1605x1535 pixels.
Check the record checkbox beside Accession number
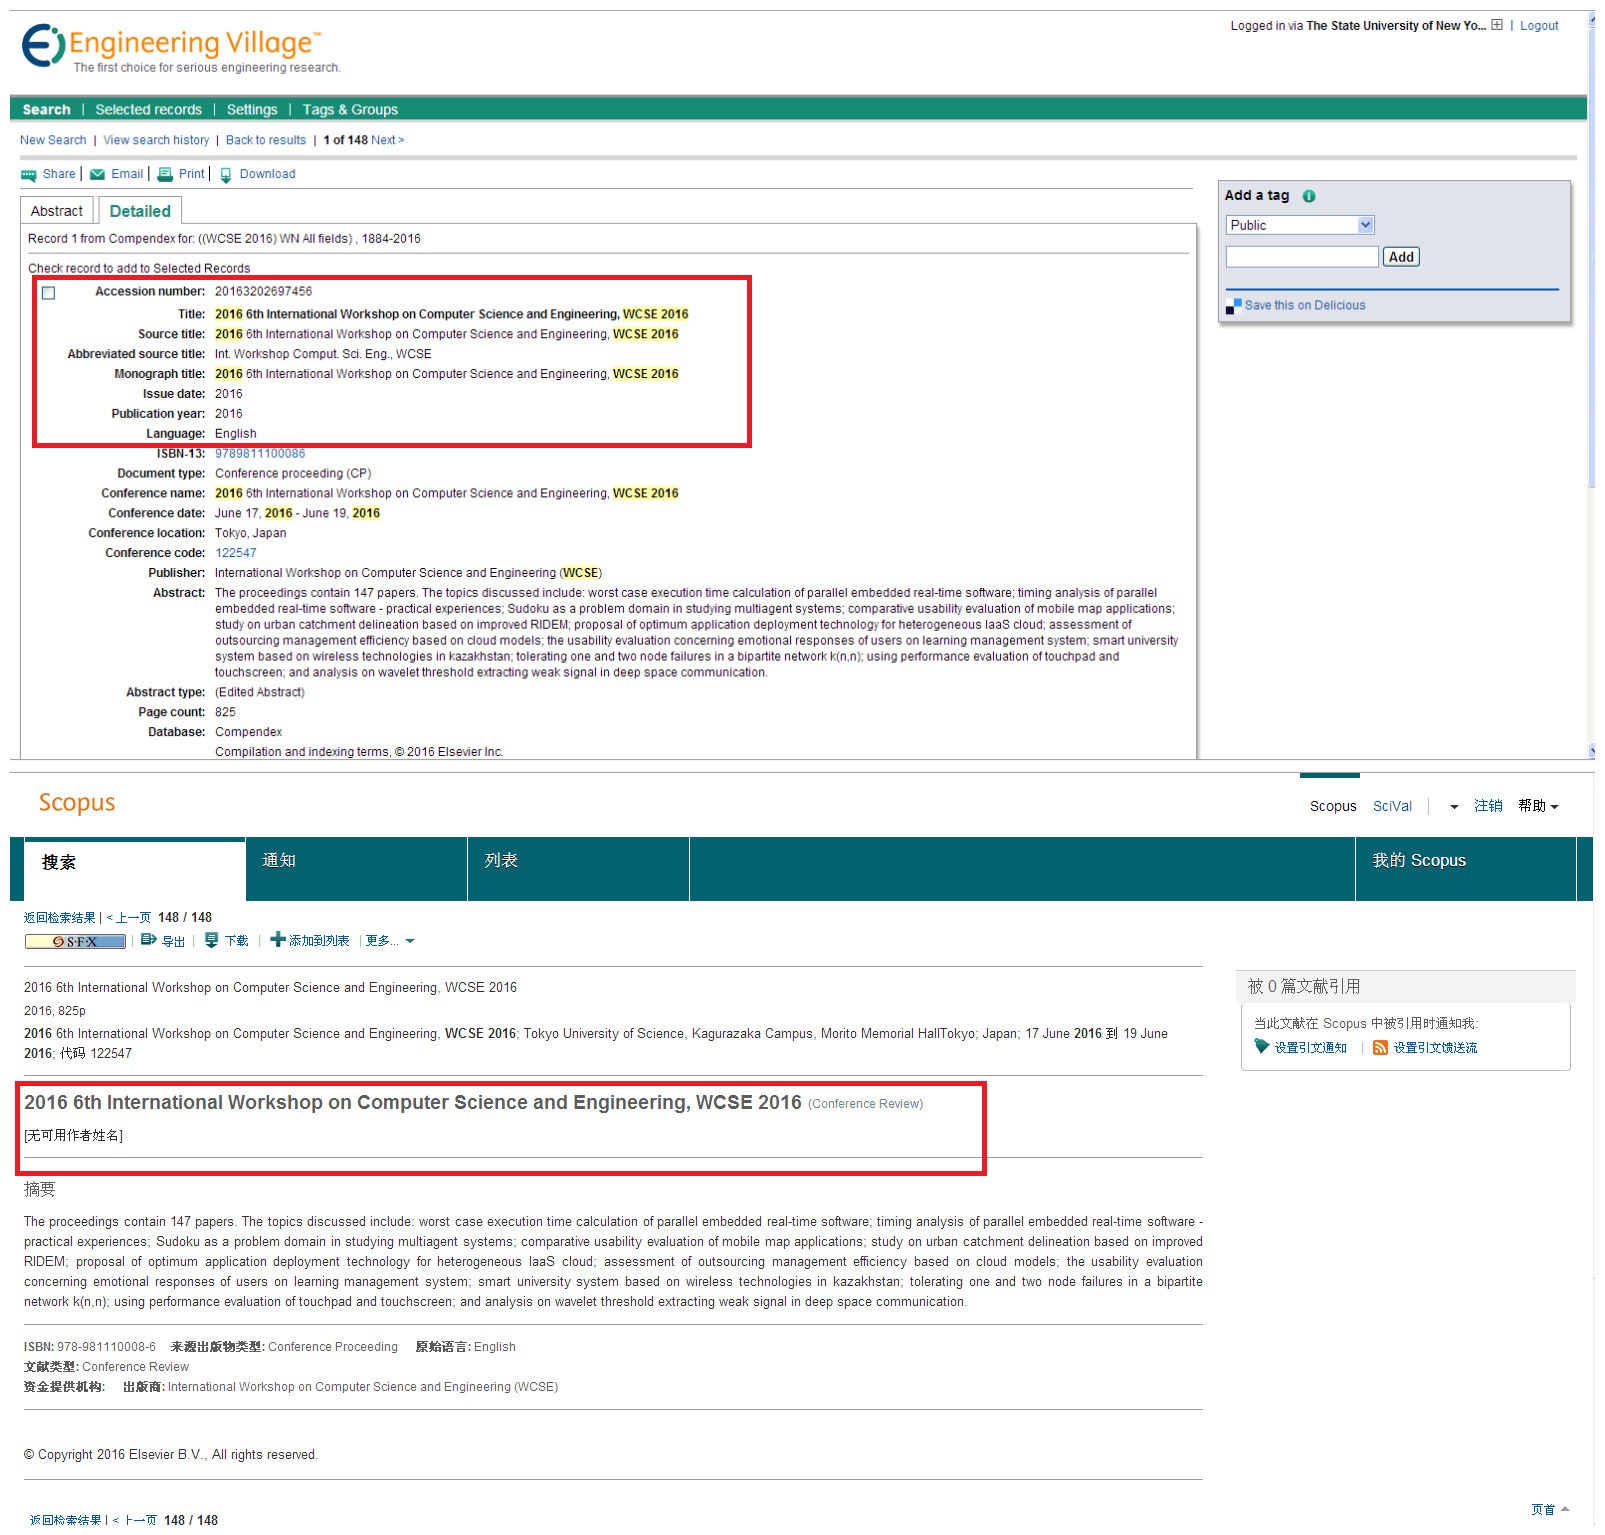tap(48, 293)
